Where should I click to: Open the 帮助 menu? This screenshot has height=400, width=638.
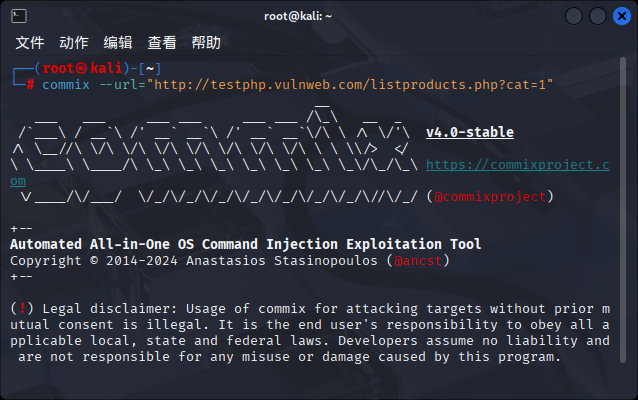206,43
